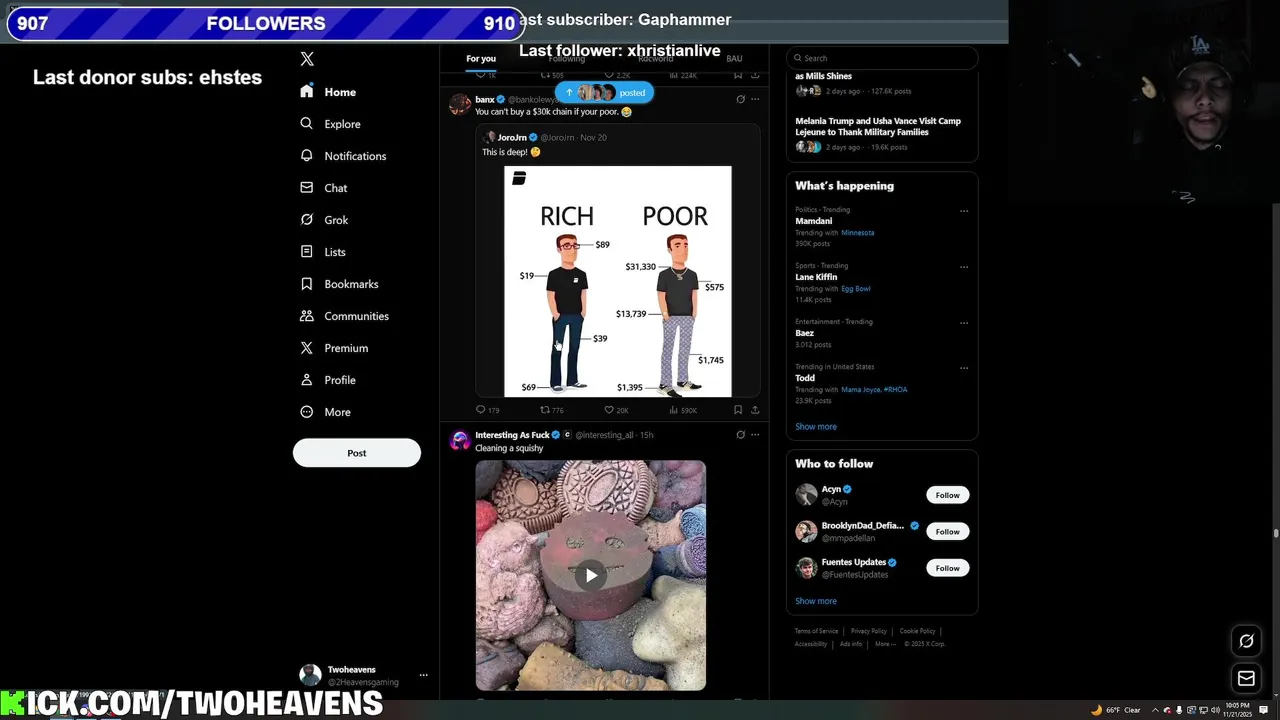Open account switcher dots next to Twoheavens
This screenshot has width=1280, height=720.
(423, 675)
